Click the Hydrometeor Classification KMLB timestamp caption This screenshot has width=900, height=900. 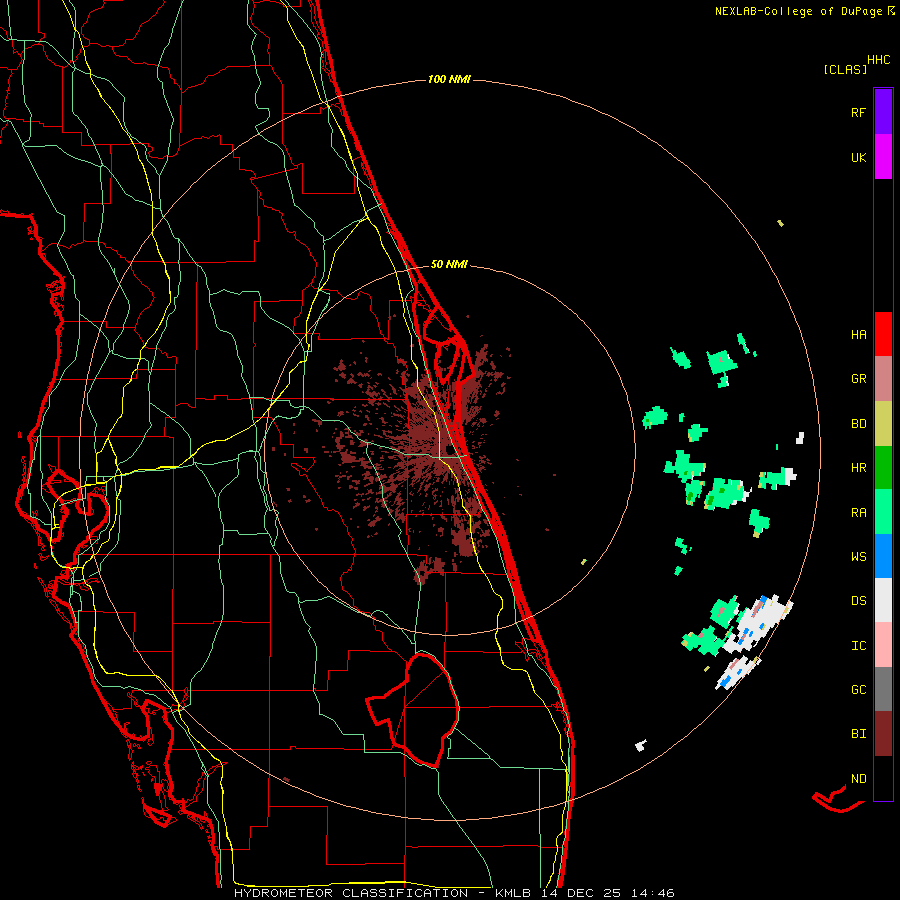454,893
